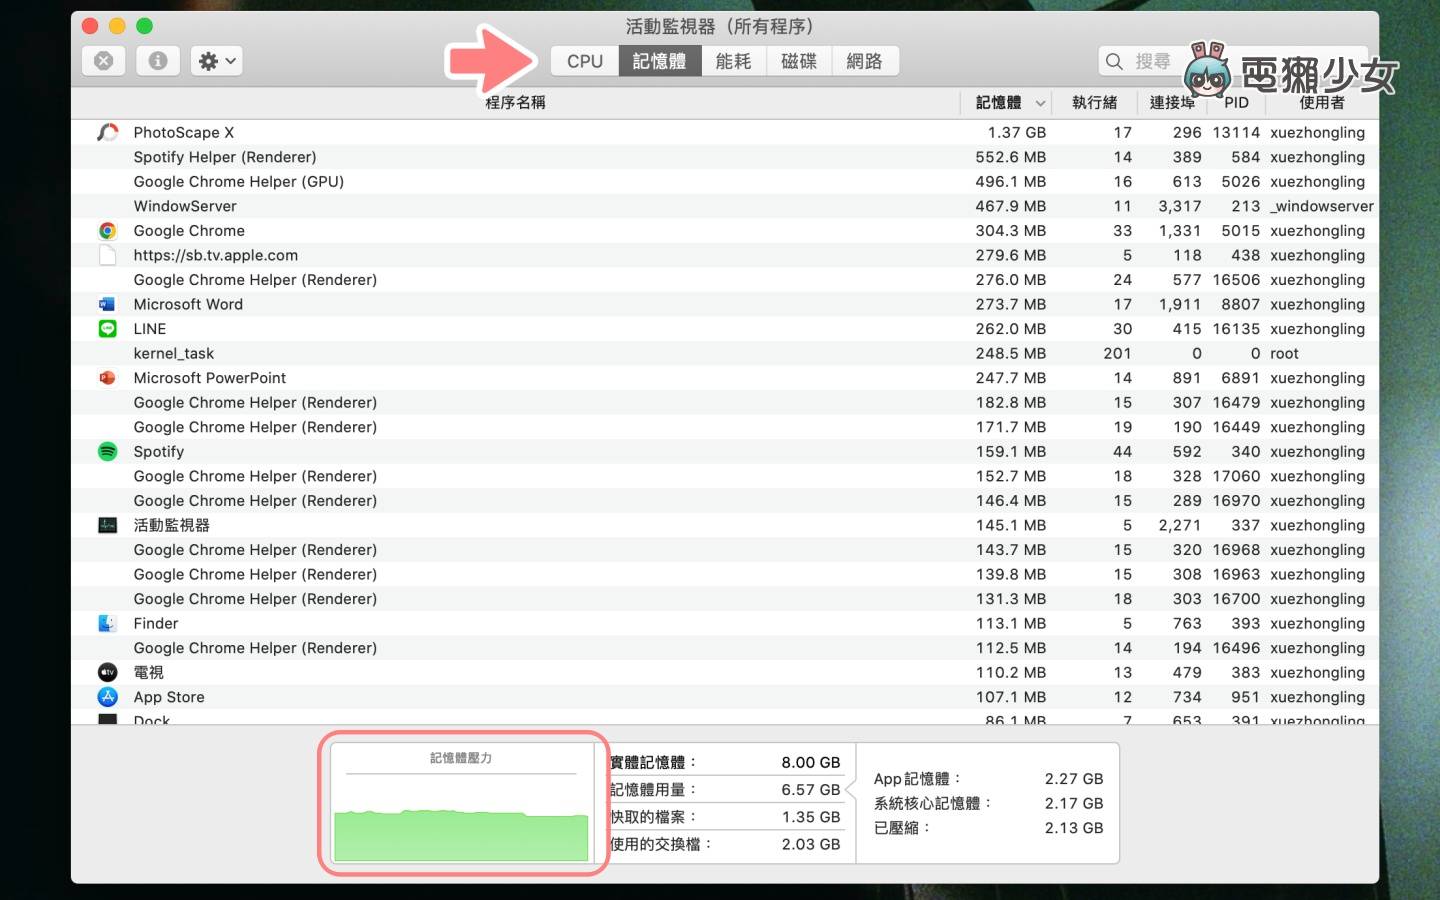Select the 活動監視器 app icon
This screenshot has width=1440, height=900.
(x=107, y=525)
